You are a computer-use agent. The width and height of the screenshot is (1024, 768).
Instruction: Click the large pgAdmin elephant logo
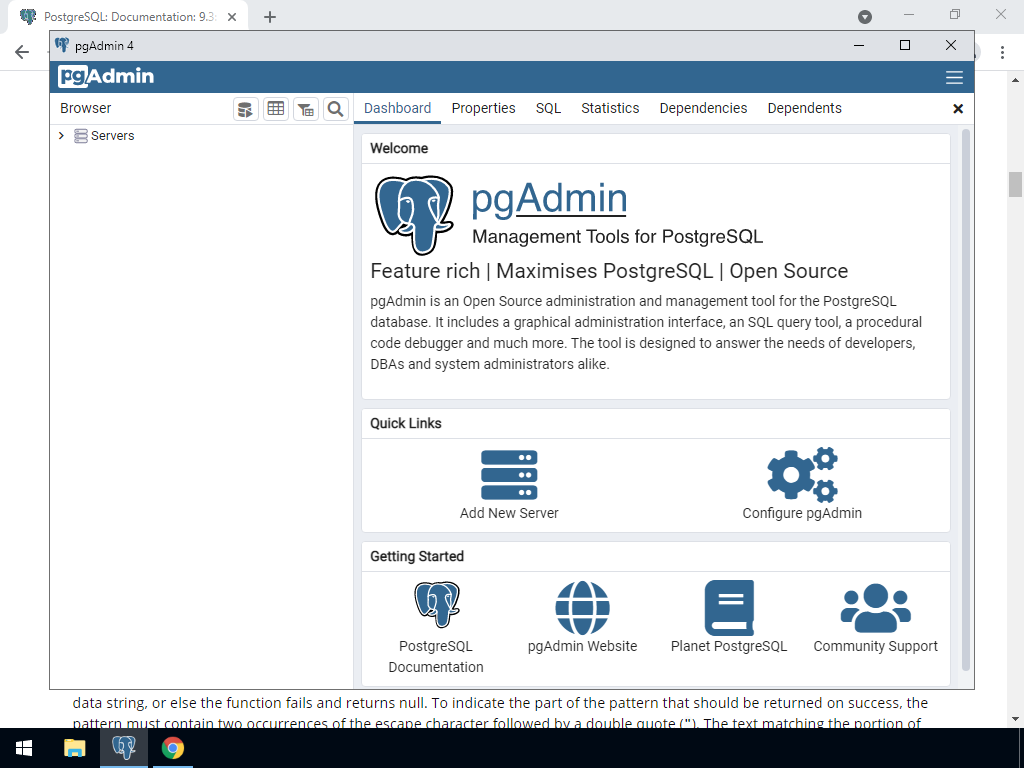point(414,214)
